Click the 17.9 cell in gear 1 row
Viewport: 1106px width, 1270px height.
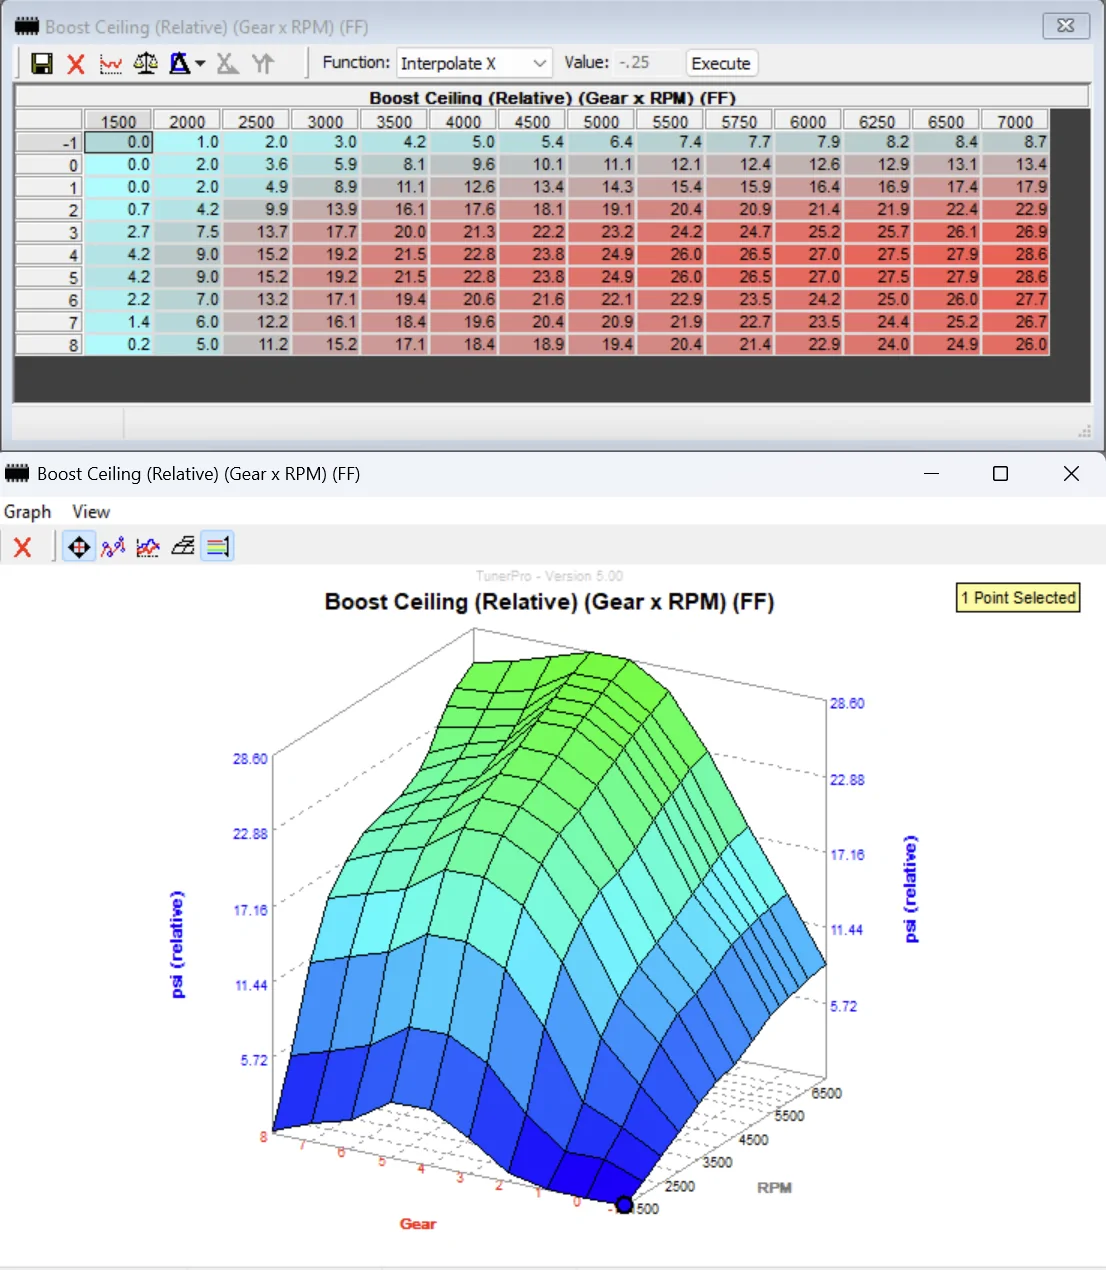pos(1015,187)
